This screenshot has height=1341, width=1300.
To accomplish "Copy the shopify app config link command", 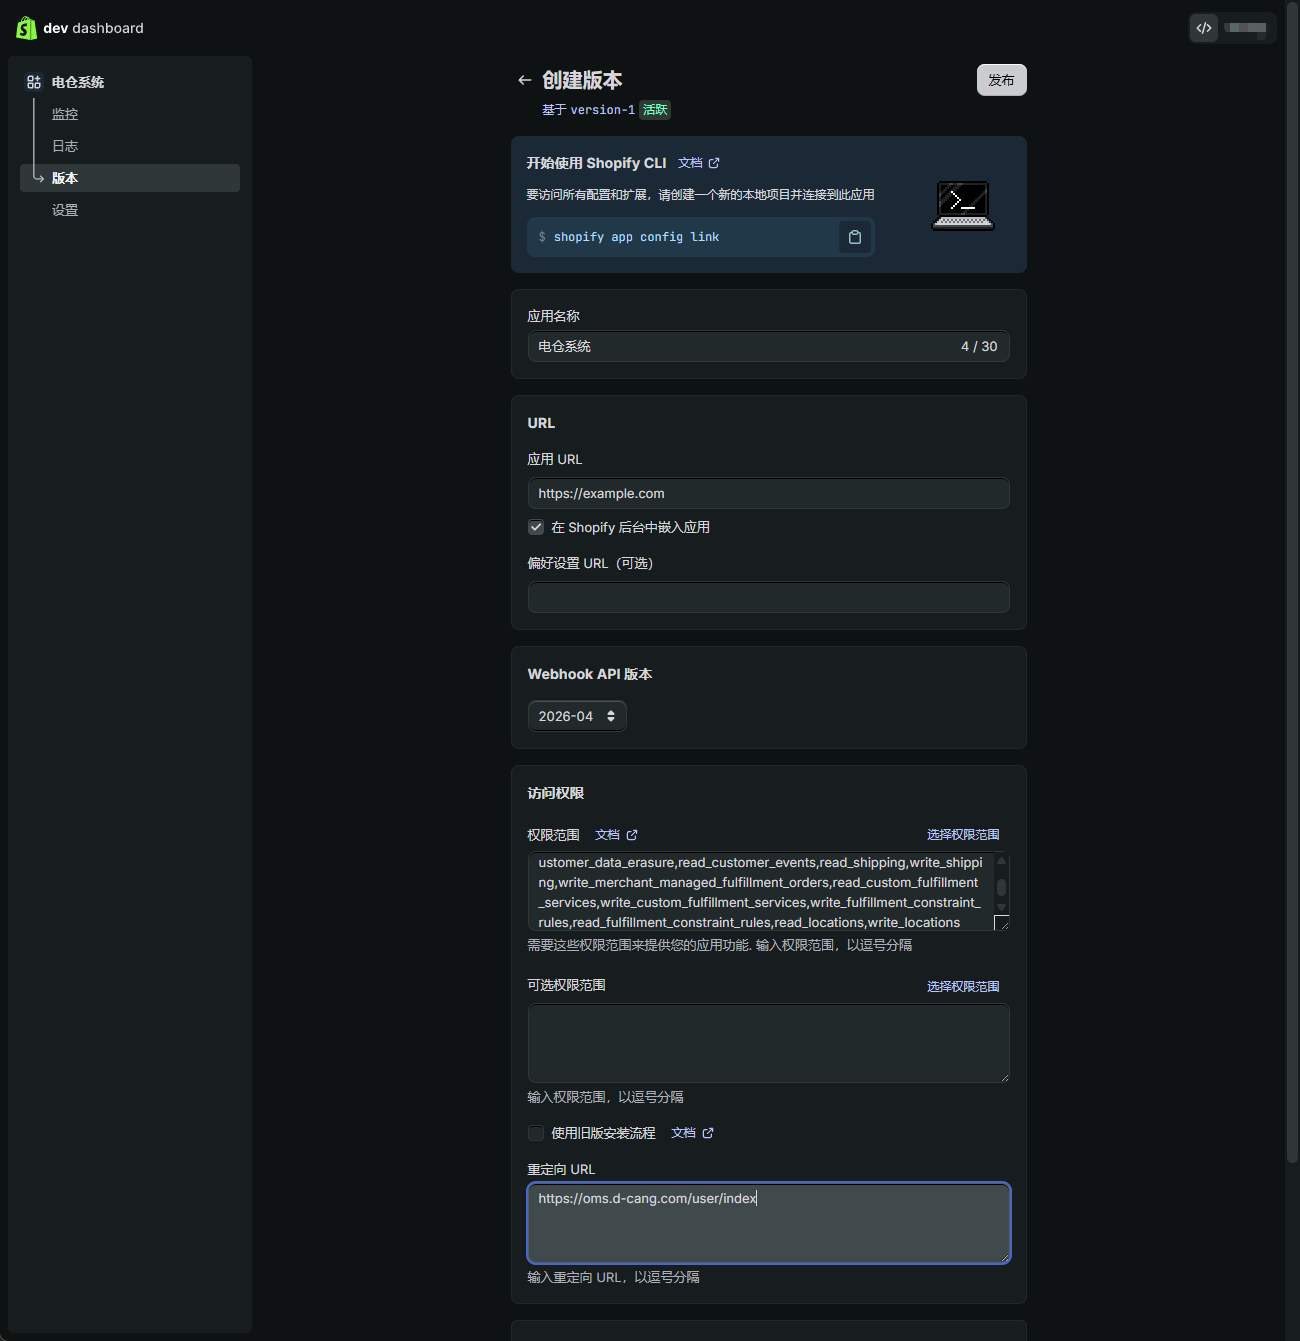I will point(855,237).
